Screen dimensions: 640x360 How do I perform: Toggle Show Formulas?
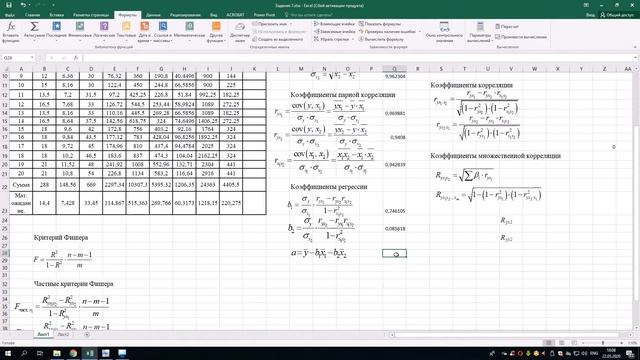point(380,24)
